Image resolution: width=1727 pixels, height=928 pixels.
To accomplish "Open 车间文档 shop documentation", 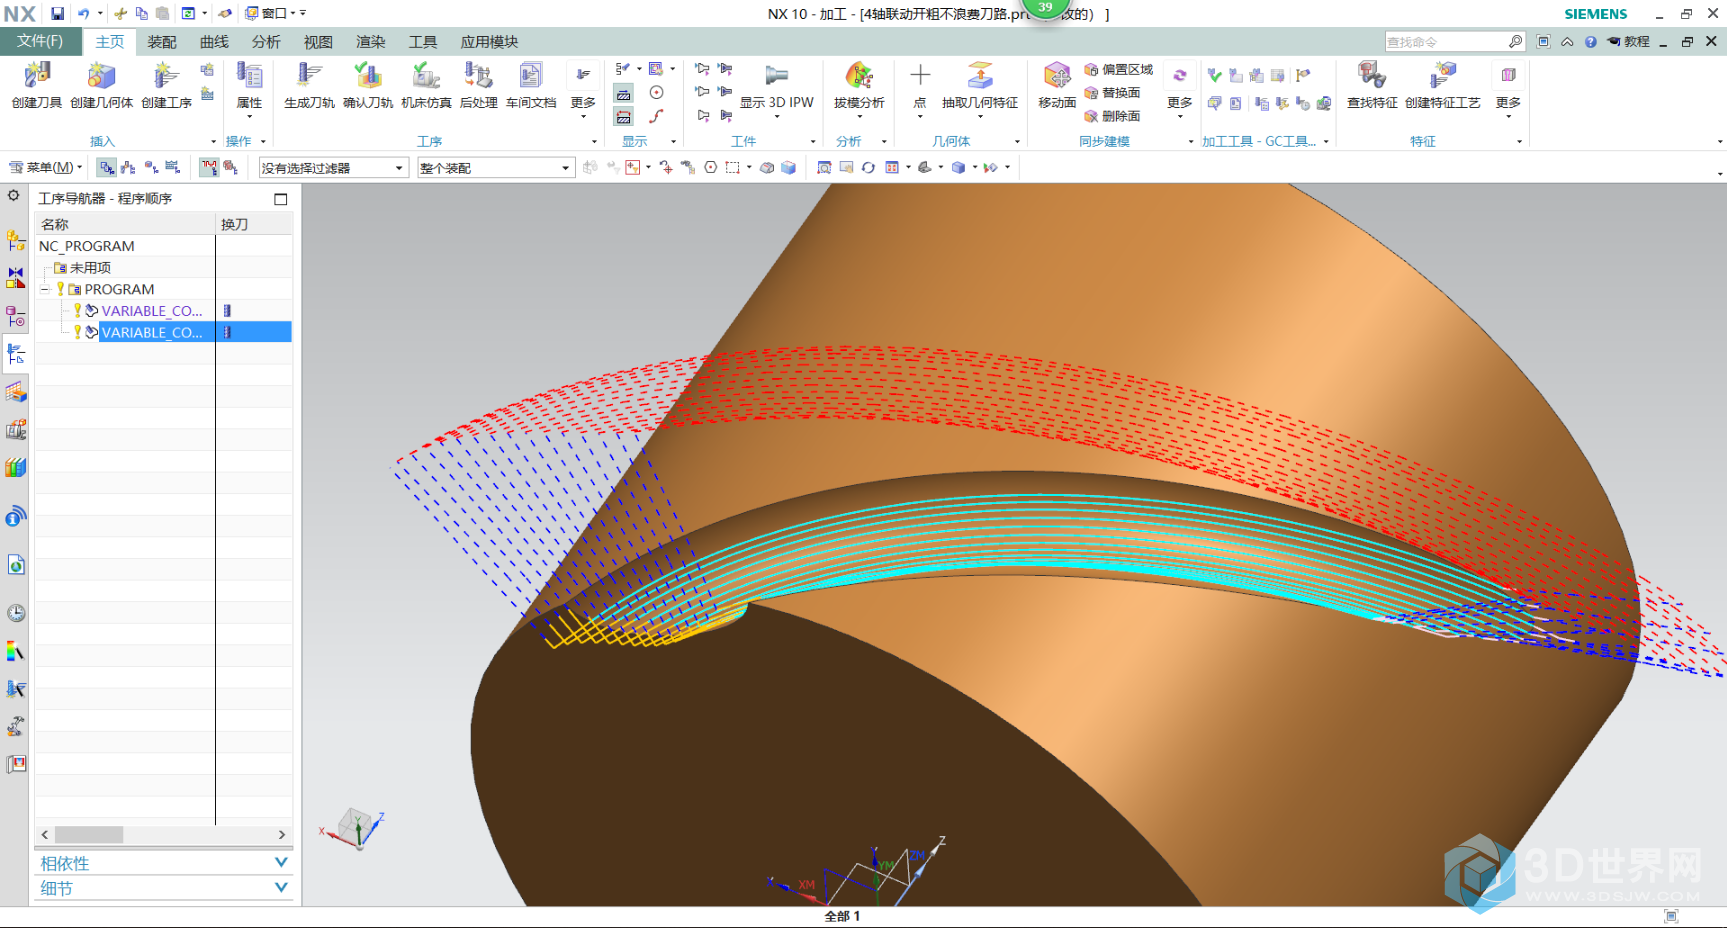I will pyautogui.click(x=531, y=84).
